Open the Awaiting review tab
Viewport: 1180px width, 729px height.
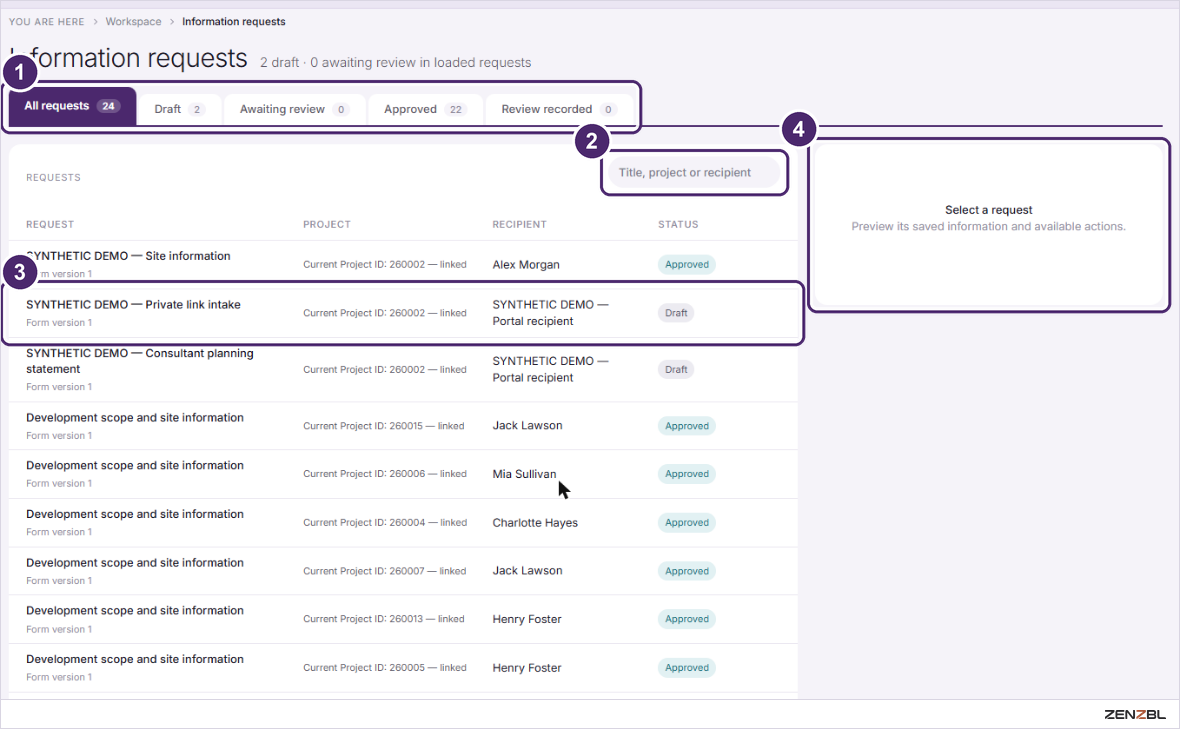[294, 109]
